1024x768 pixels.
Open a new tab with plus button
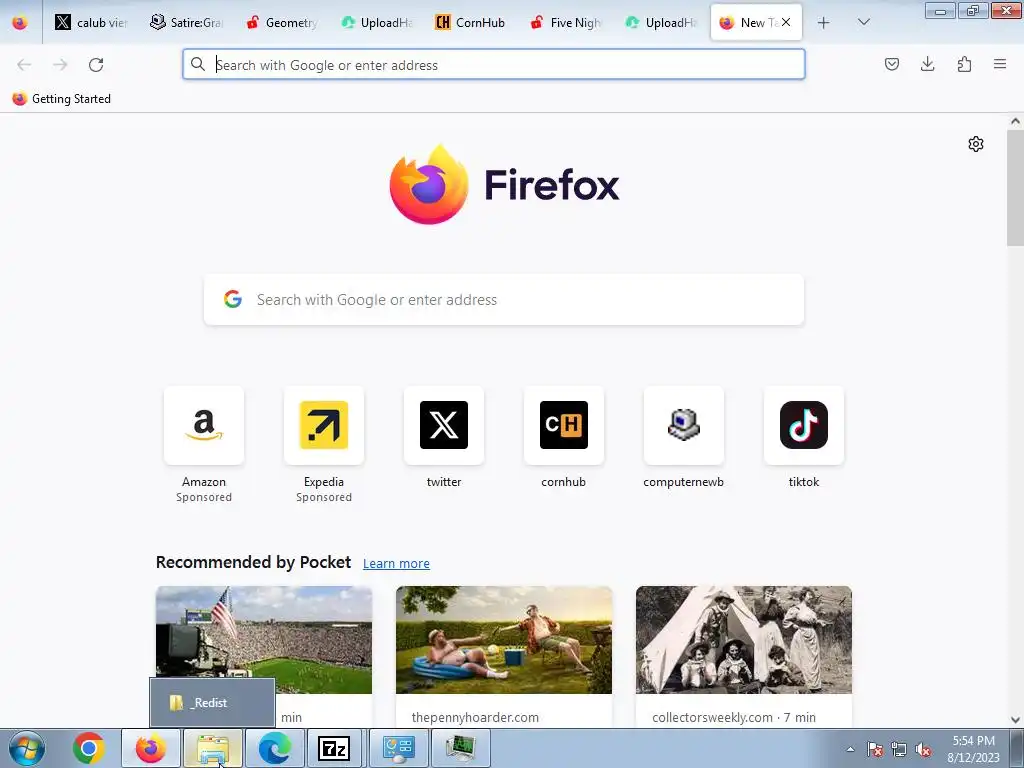[824, 23]
